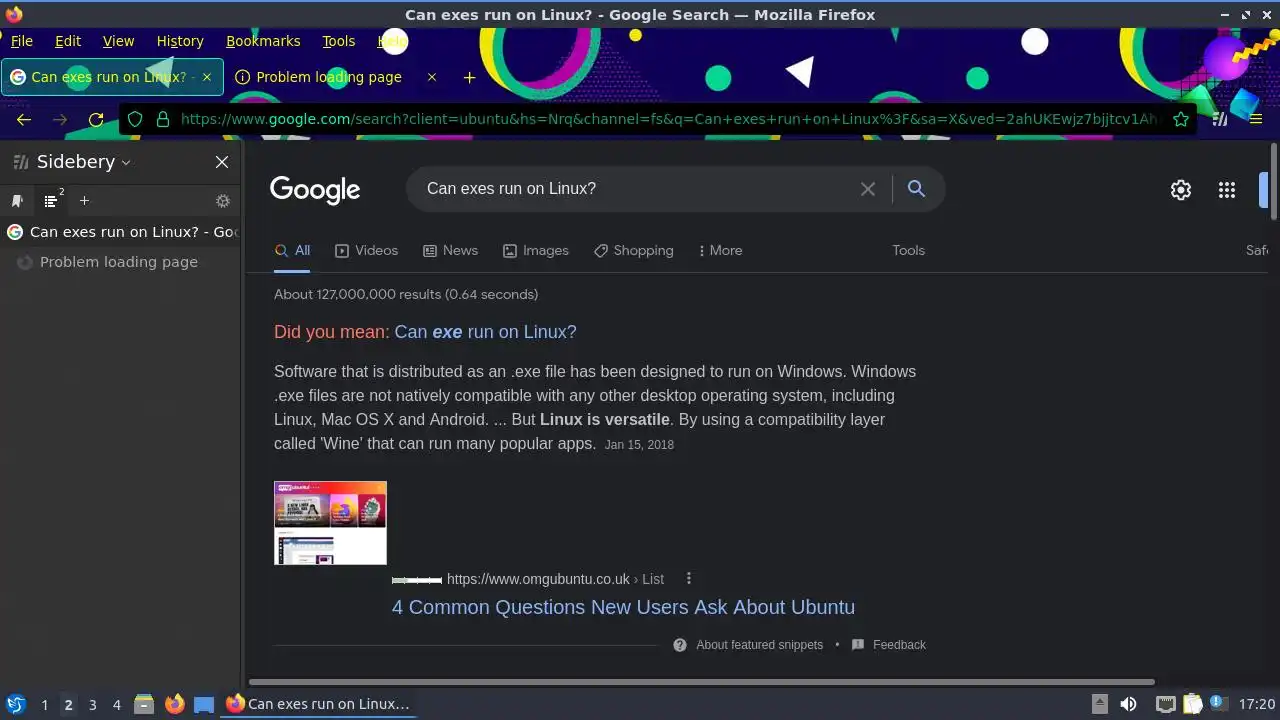Screen dimensions: 1280x720
Task: Click the Firefox address bar URL
Action: [668, 119]
